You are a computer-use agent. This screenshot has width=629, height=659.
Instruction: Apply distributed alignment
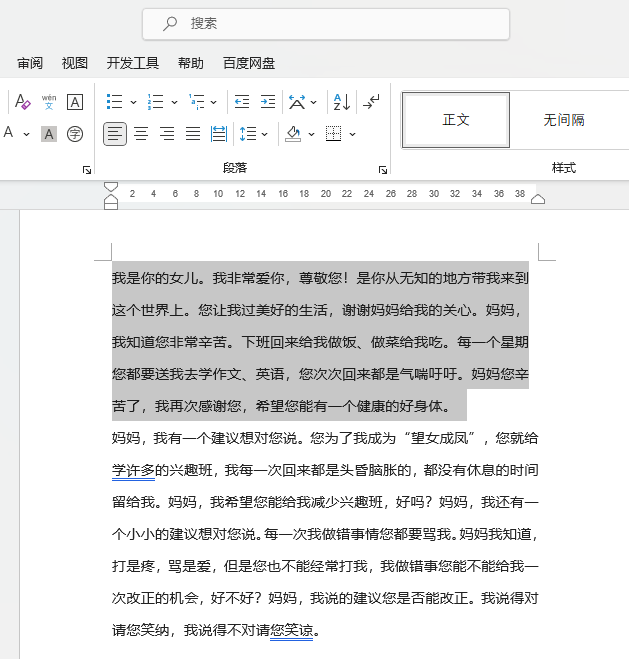219,134
